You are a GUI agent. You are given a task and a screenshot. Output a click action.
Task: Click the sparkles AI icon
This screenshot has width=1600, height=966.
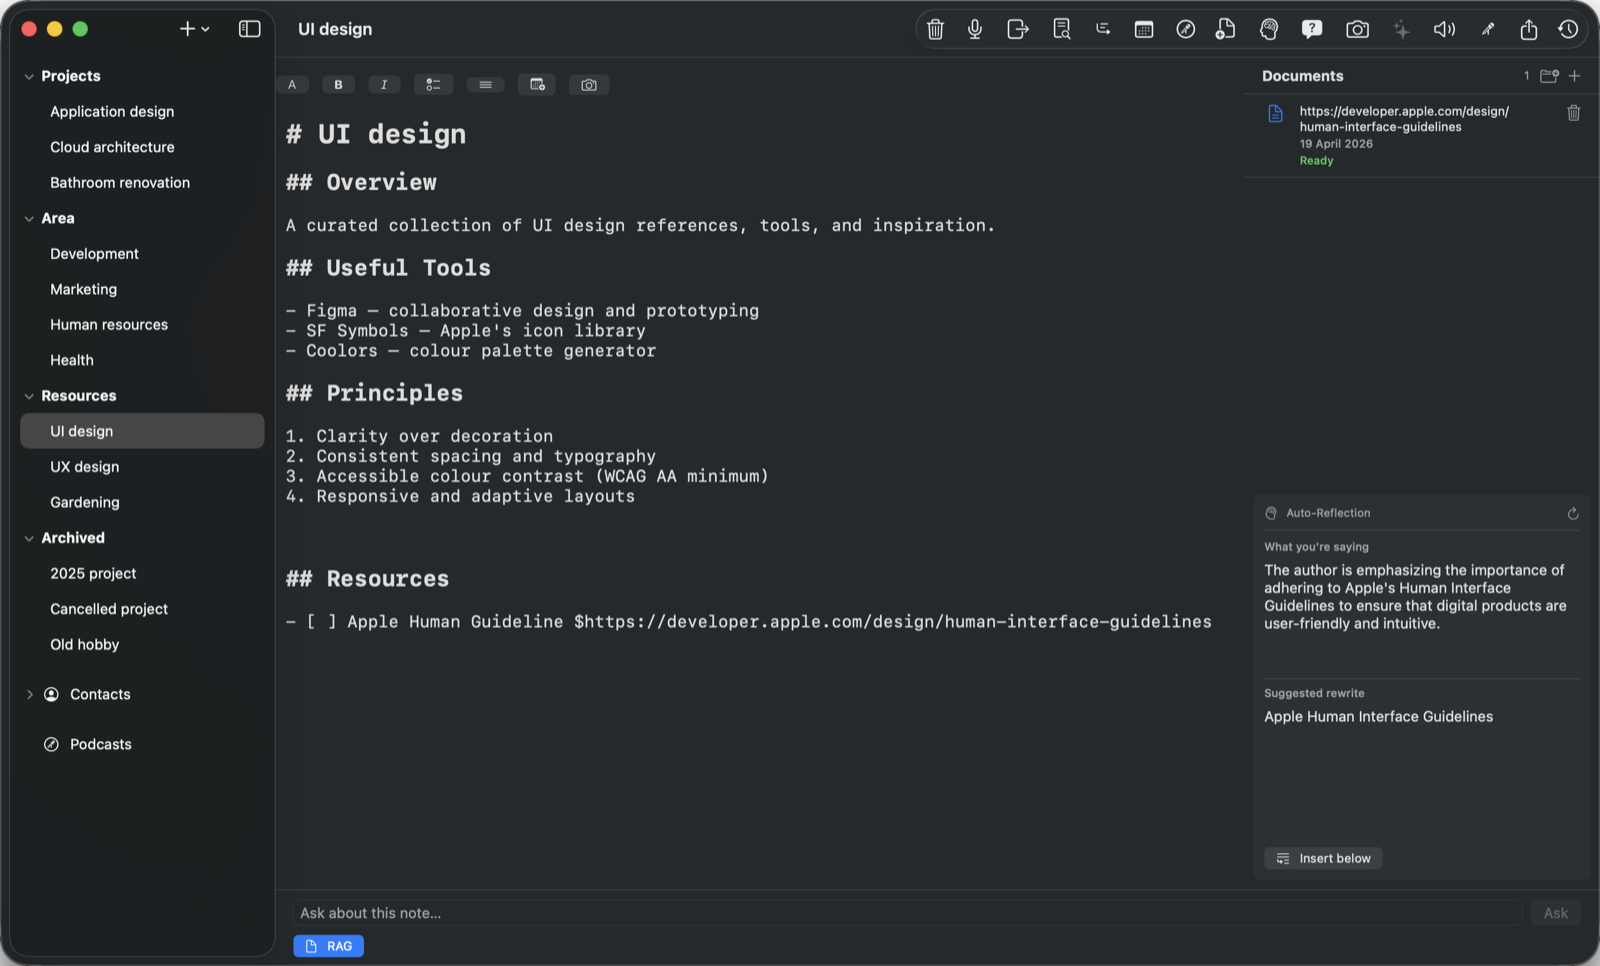pyautogui.click(x=1402, y=29)
